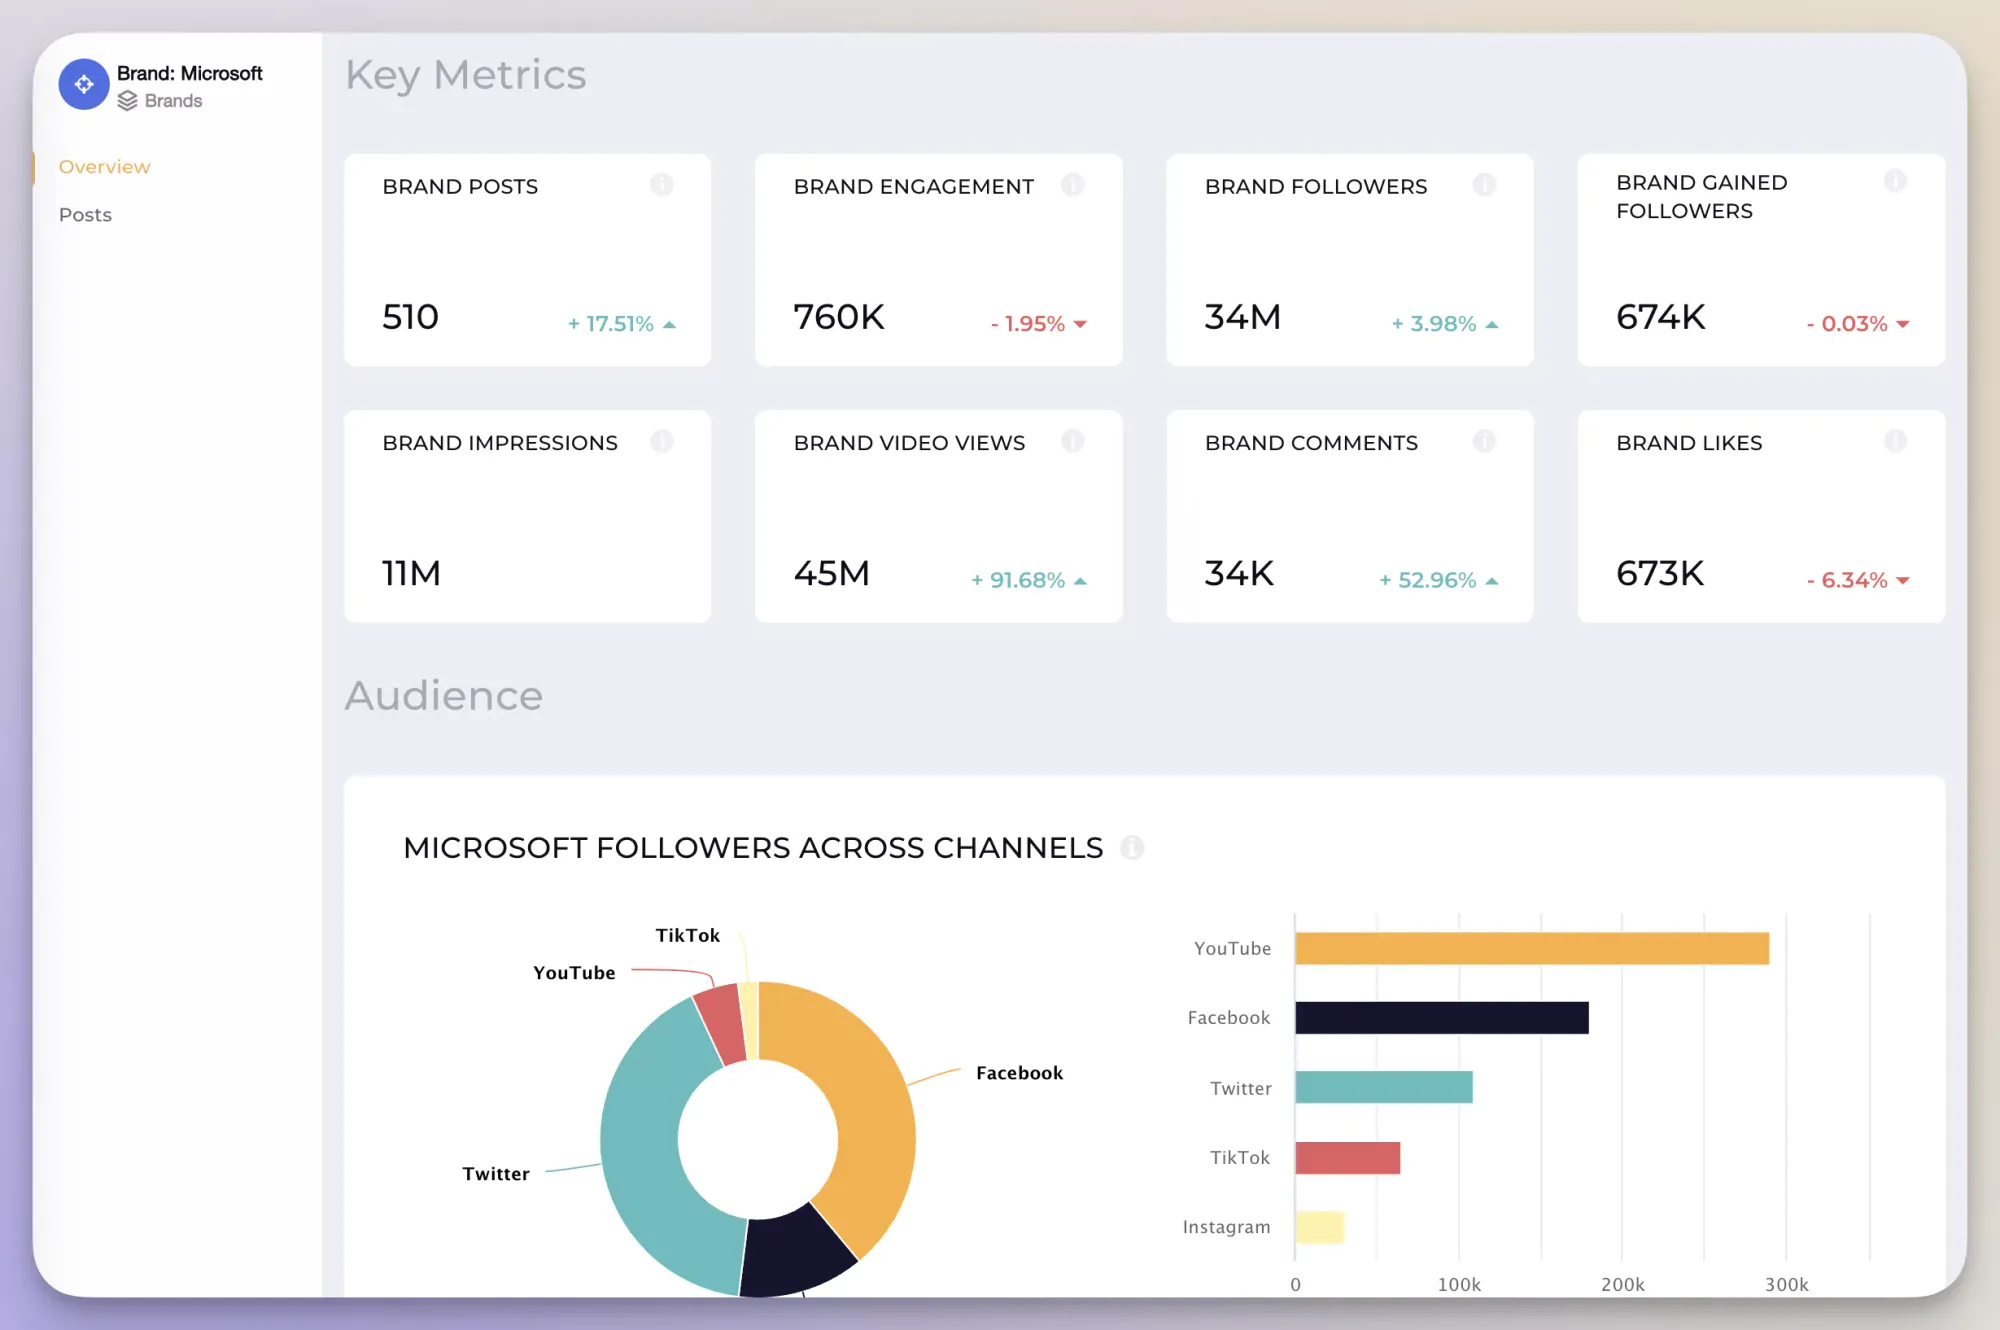2000x1330 pixels.
Task: Click the 510 Brand Posts value
Action: click(410, 317)
